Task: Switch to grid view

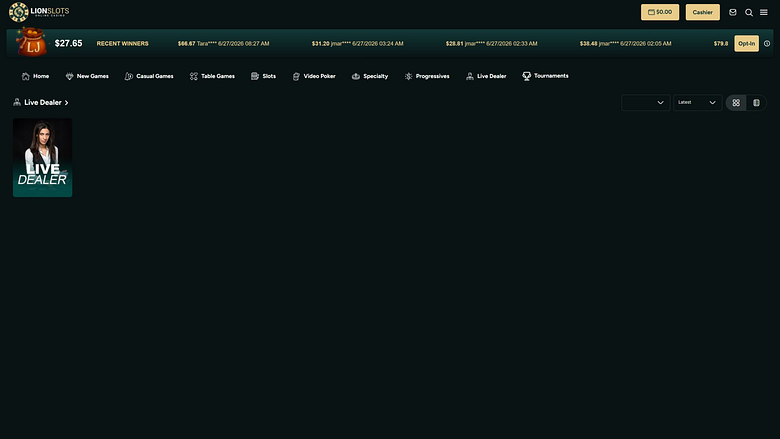Action: coord(736,102)
